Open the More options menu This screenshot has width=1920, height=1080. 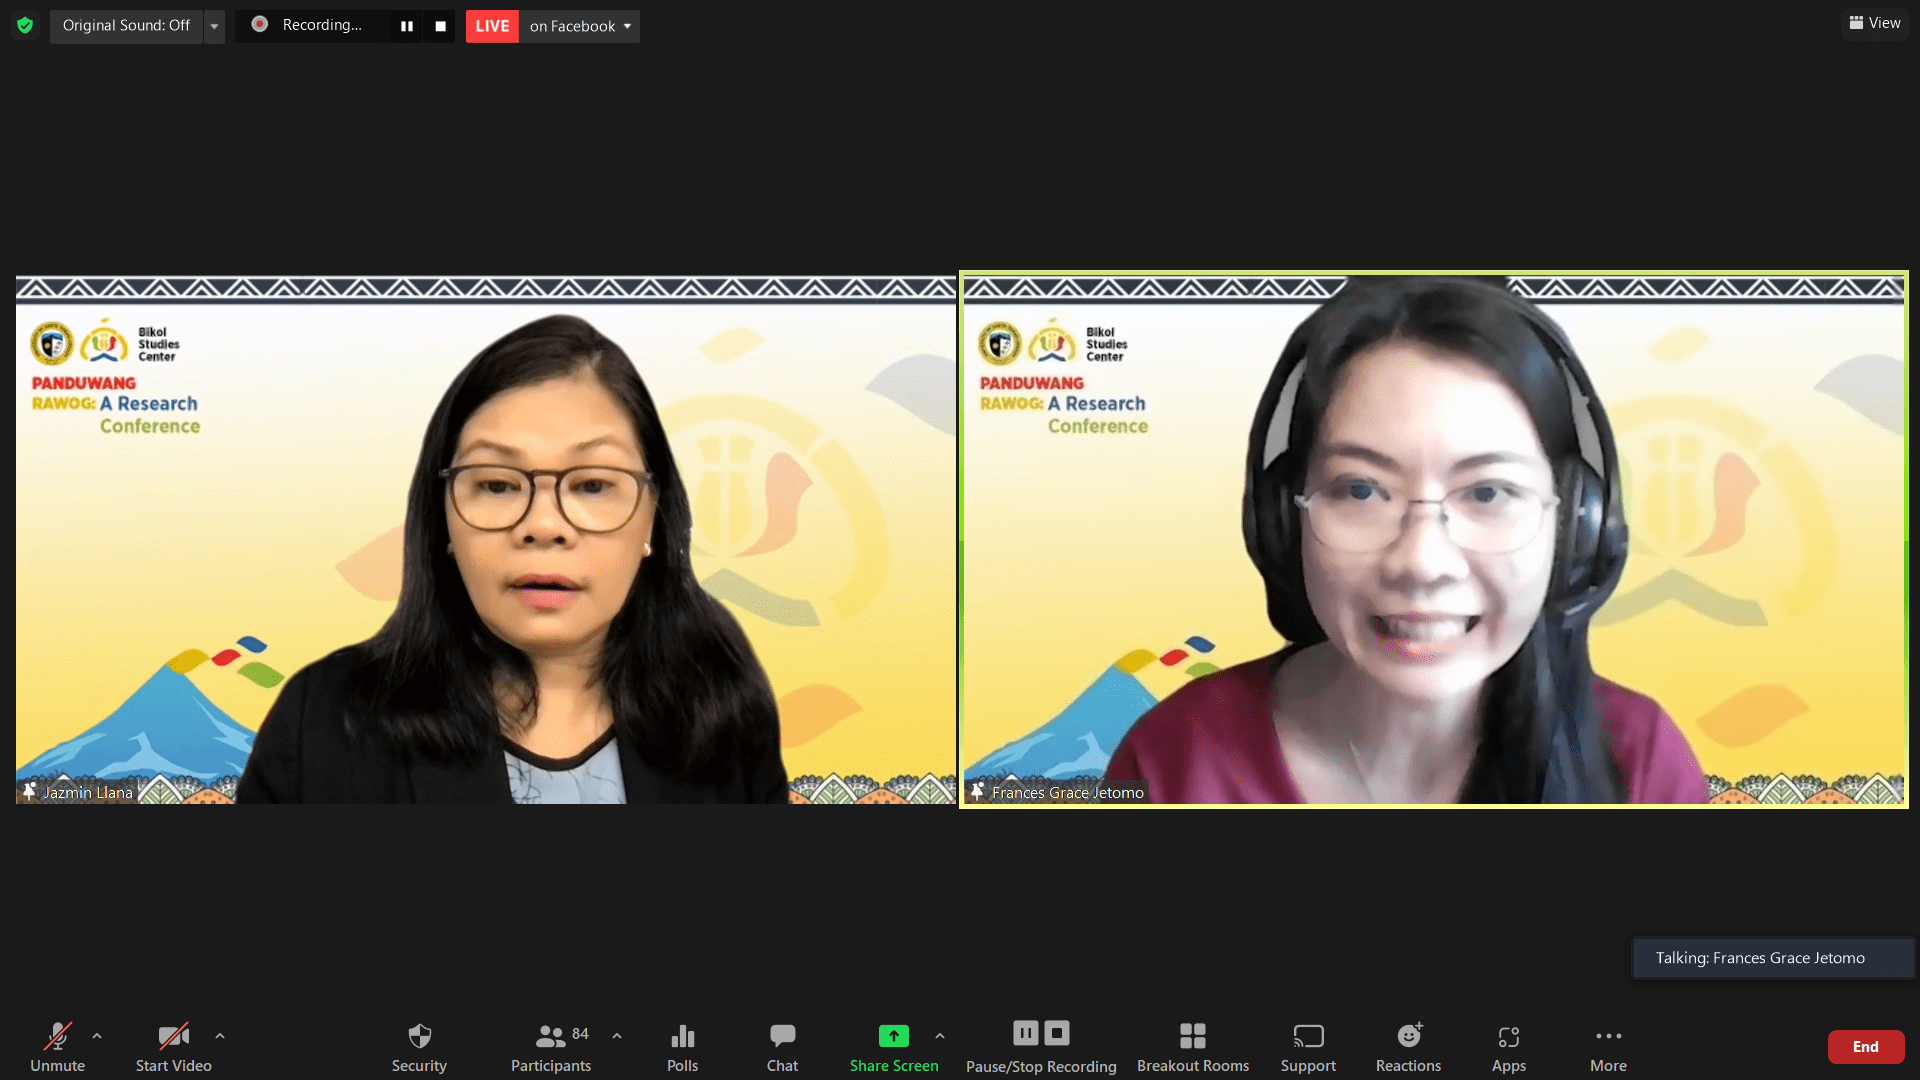point(1608,1046)
